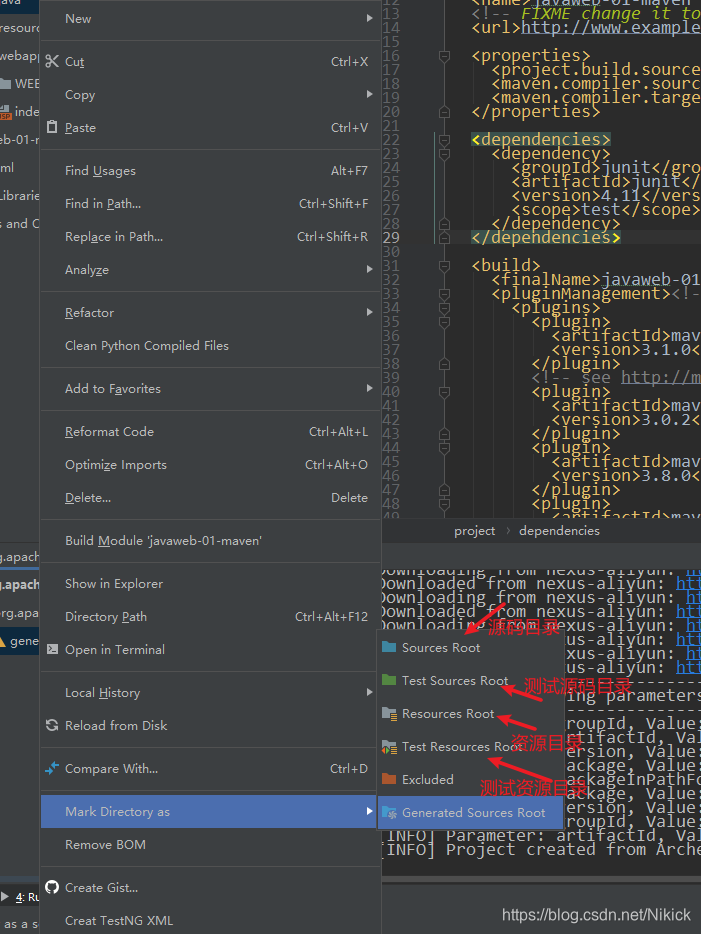Collapse the plugins fold on line 34
701x934 pixels.
444,308
